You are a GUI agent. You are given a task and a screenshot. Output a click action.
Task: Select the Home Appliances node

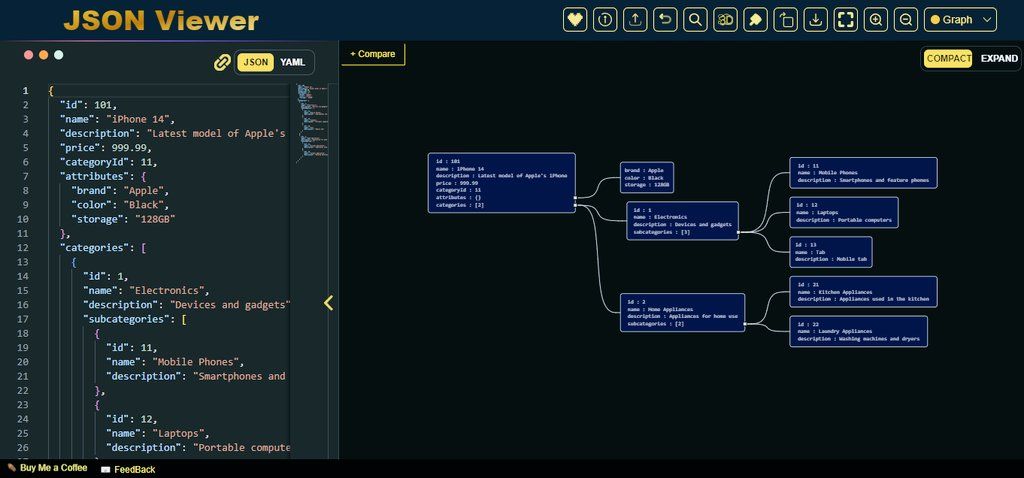point(682,312)
